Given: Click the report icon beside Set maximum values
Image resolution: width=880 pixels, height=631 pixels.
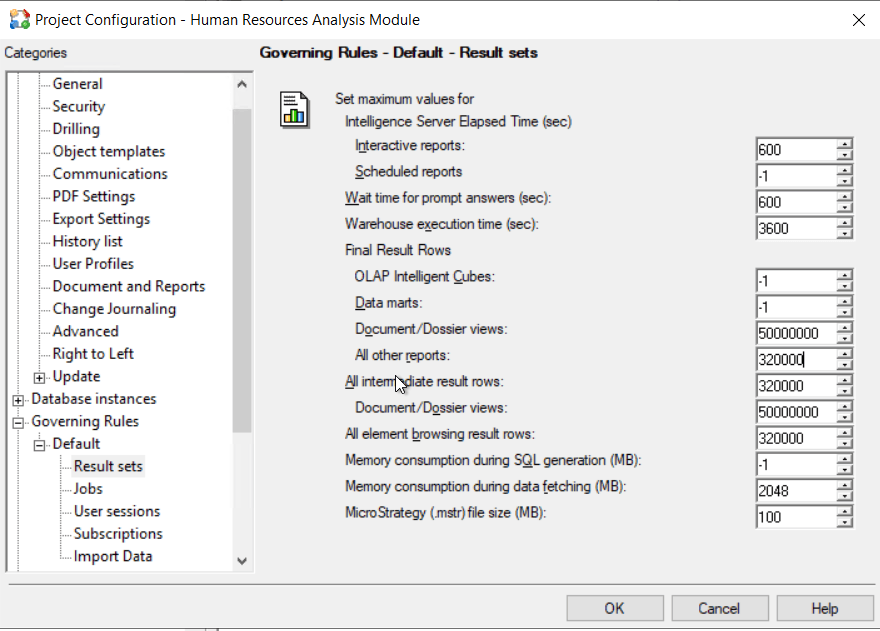Looking at the screenshot, I should click(x=293, y=109).
